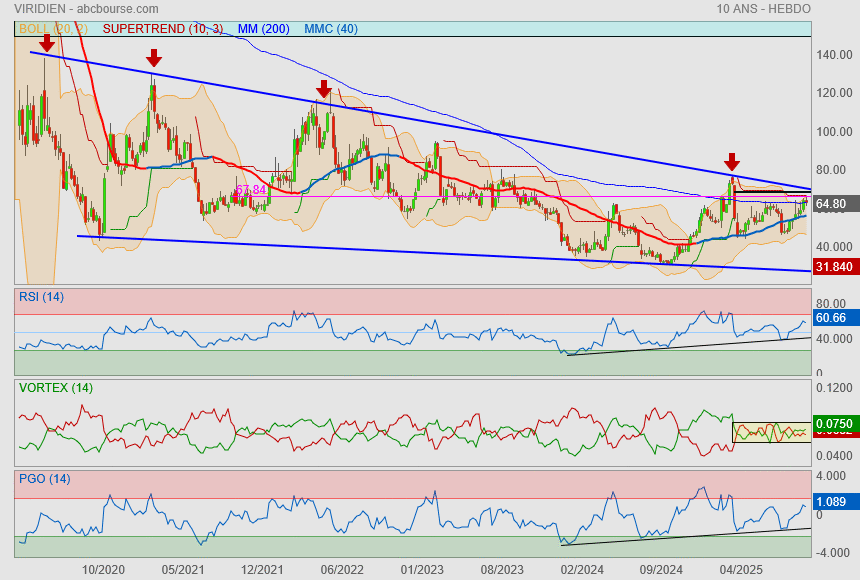
Task: Select the PGO (14) panel label
Action: coord(43,479)
